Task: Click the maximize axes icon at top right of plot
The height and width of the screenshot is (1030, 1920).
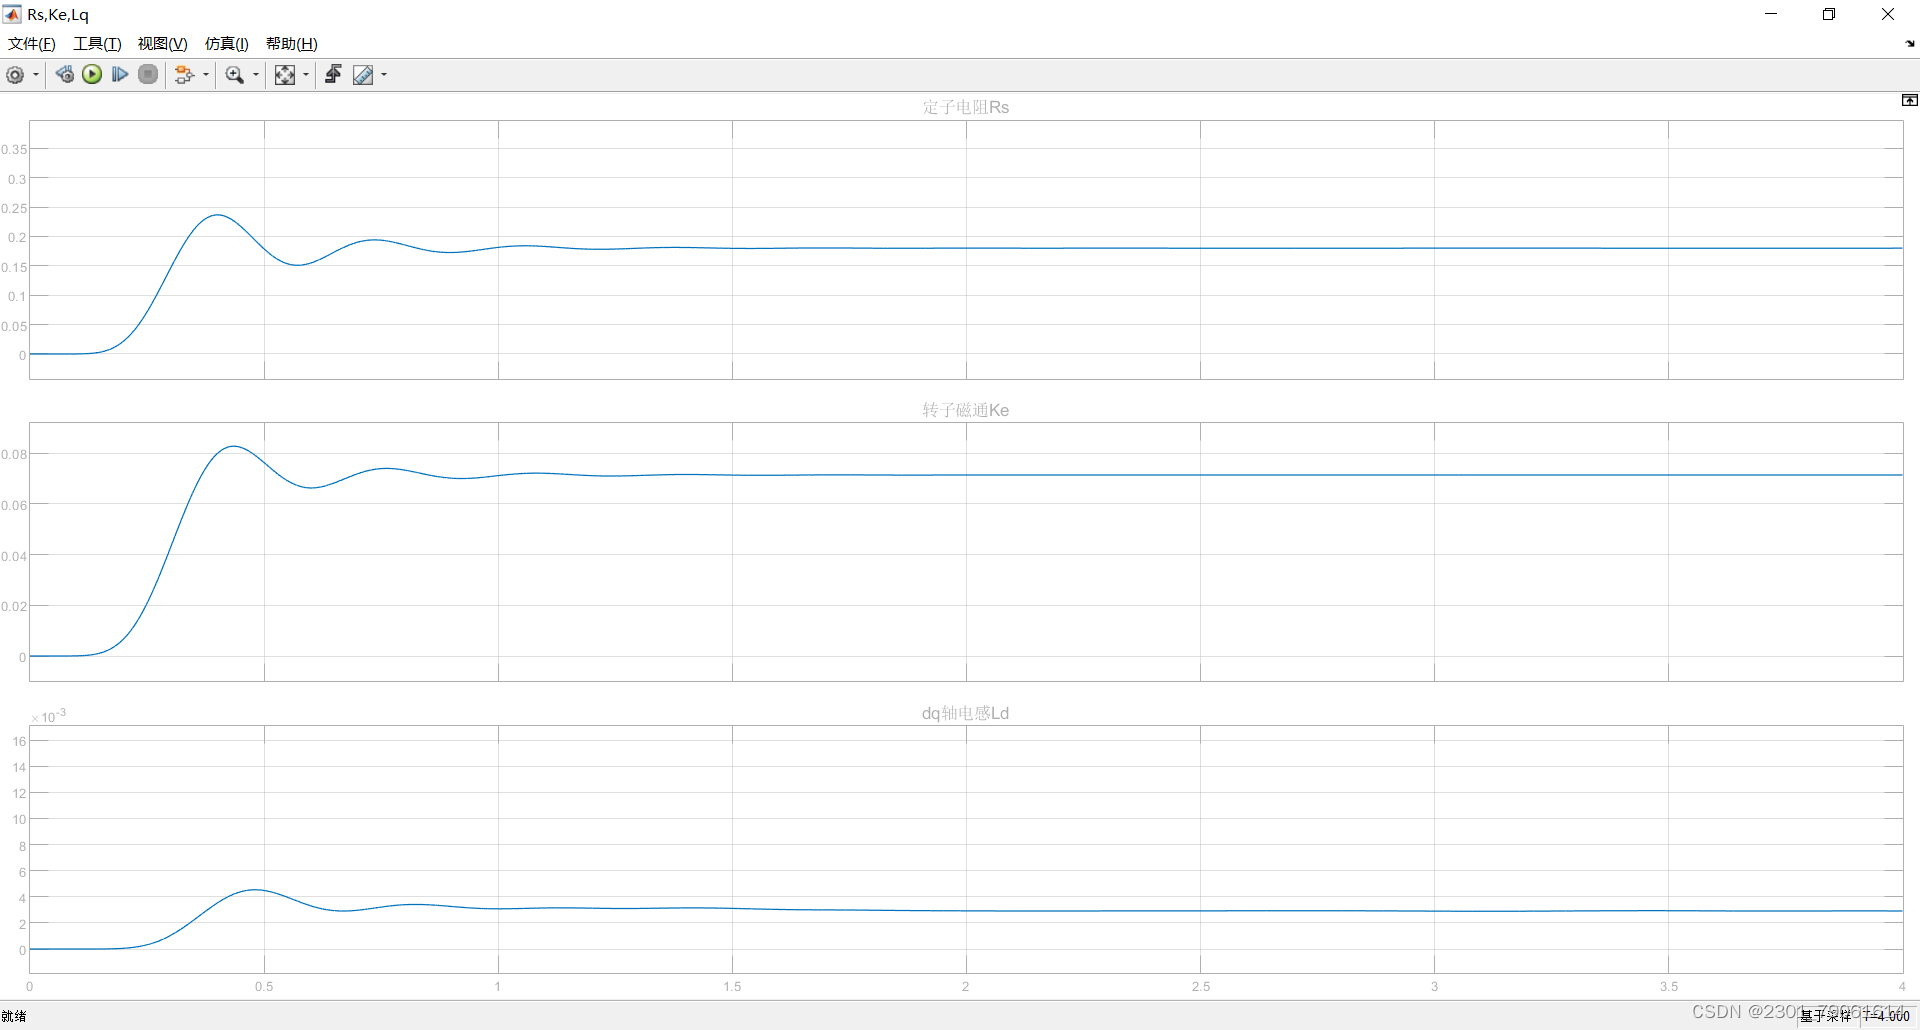Action: 1909,100
